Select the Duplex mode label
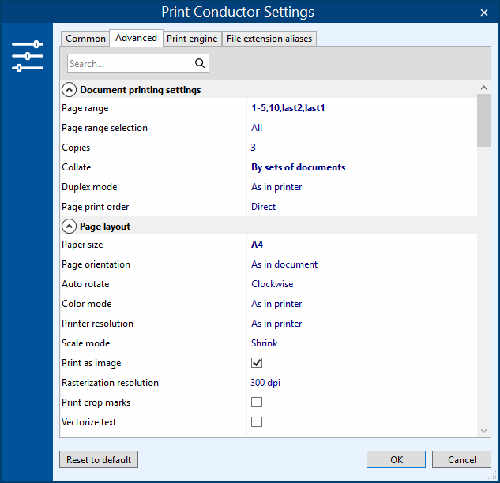Screen dimensions: 500x483 pyautogui.click(x=89, y=187)
